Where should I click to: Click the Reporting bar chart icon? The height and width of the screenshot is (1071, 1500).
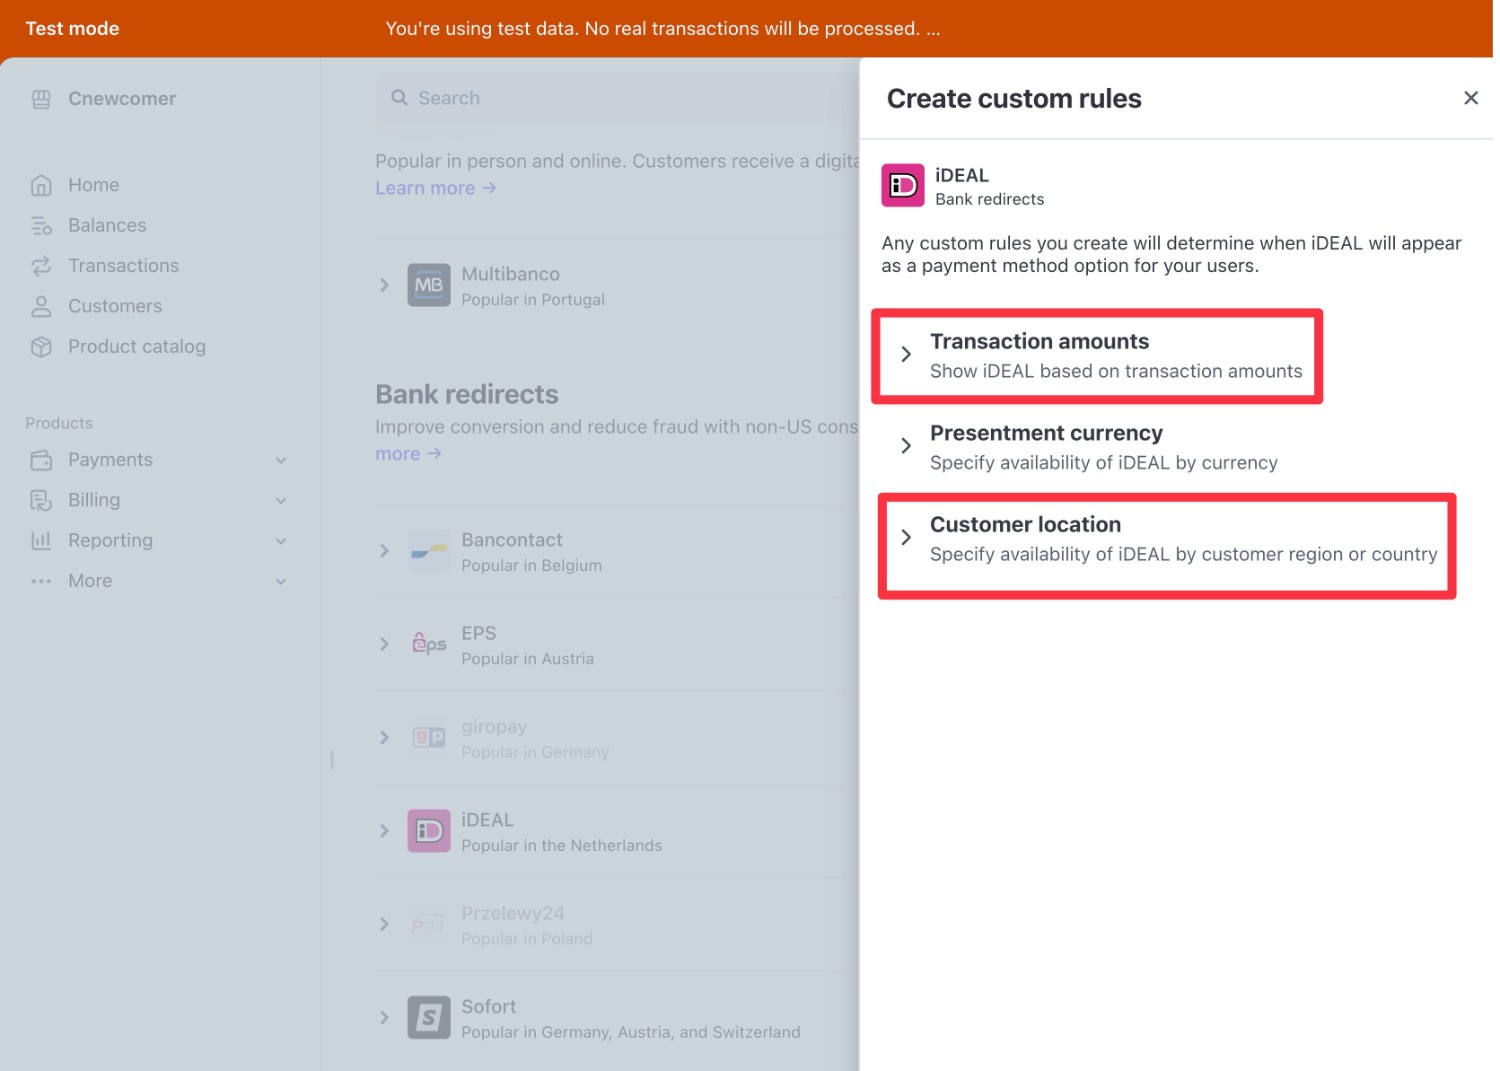point(41,541)
